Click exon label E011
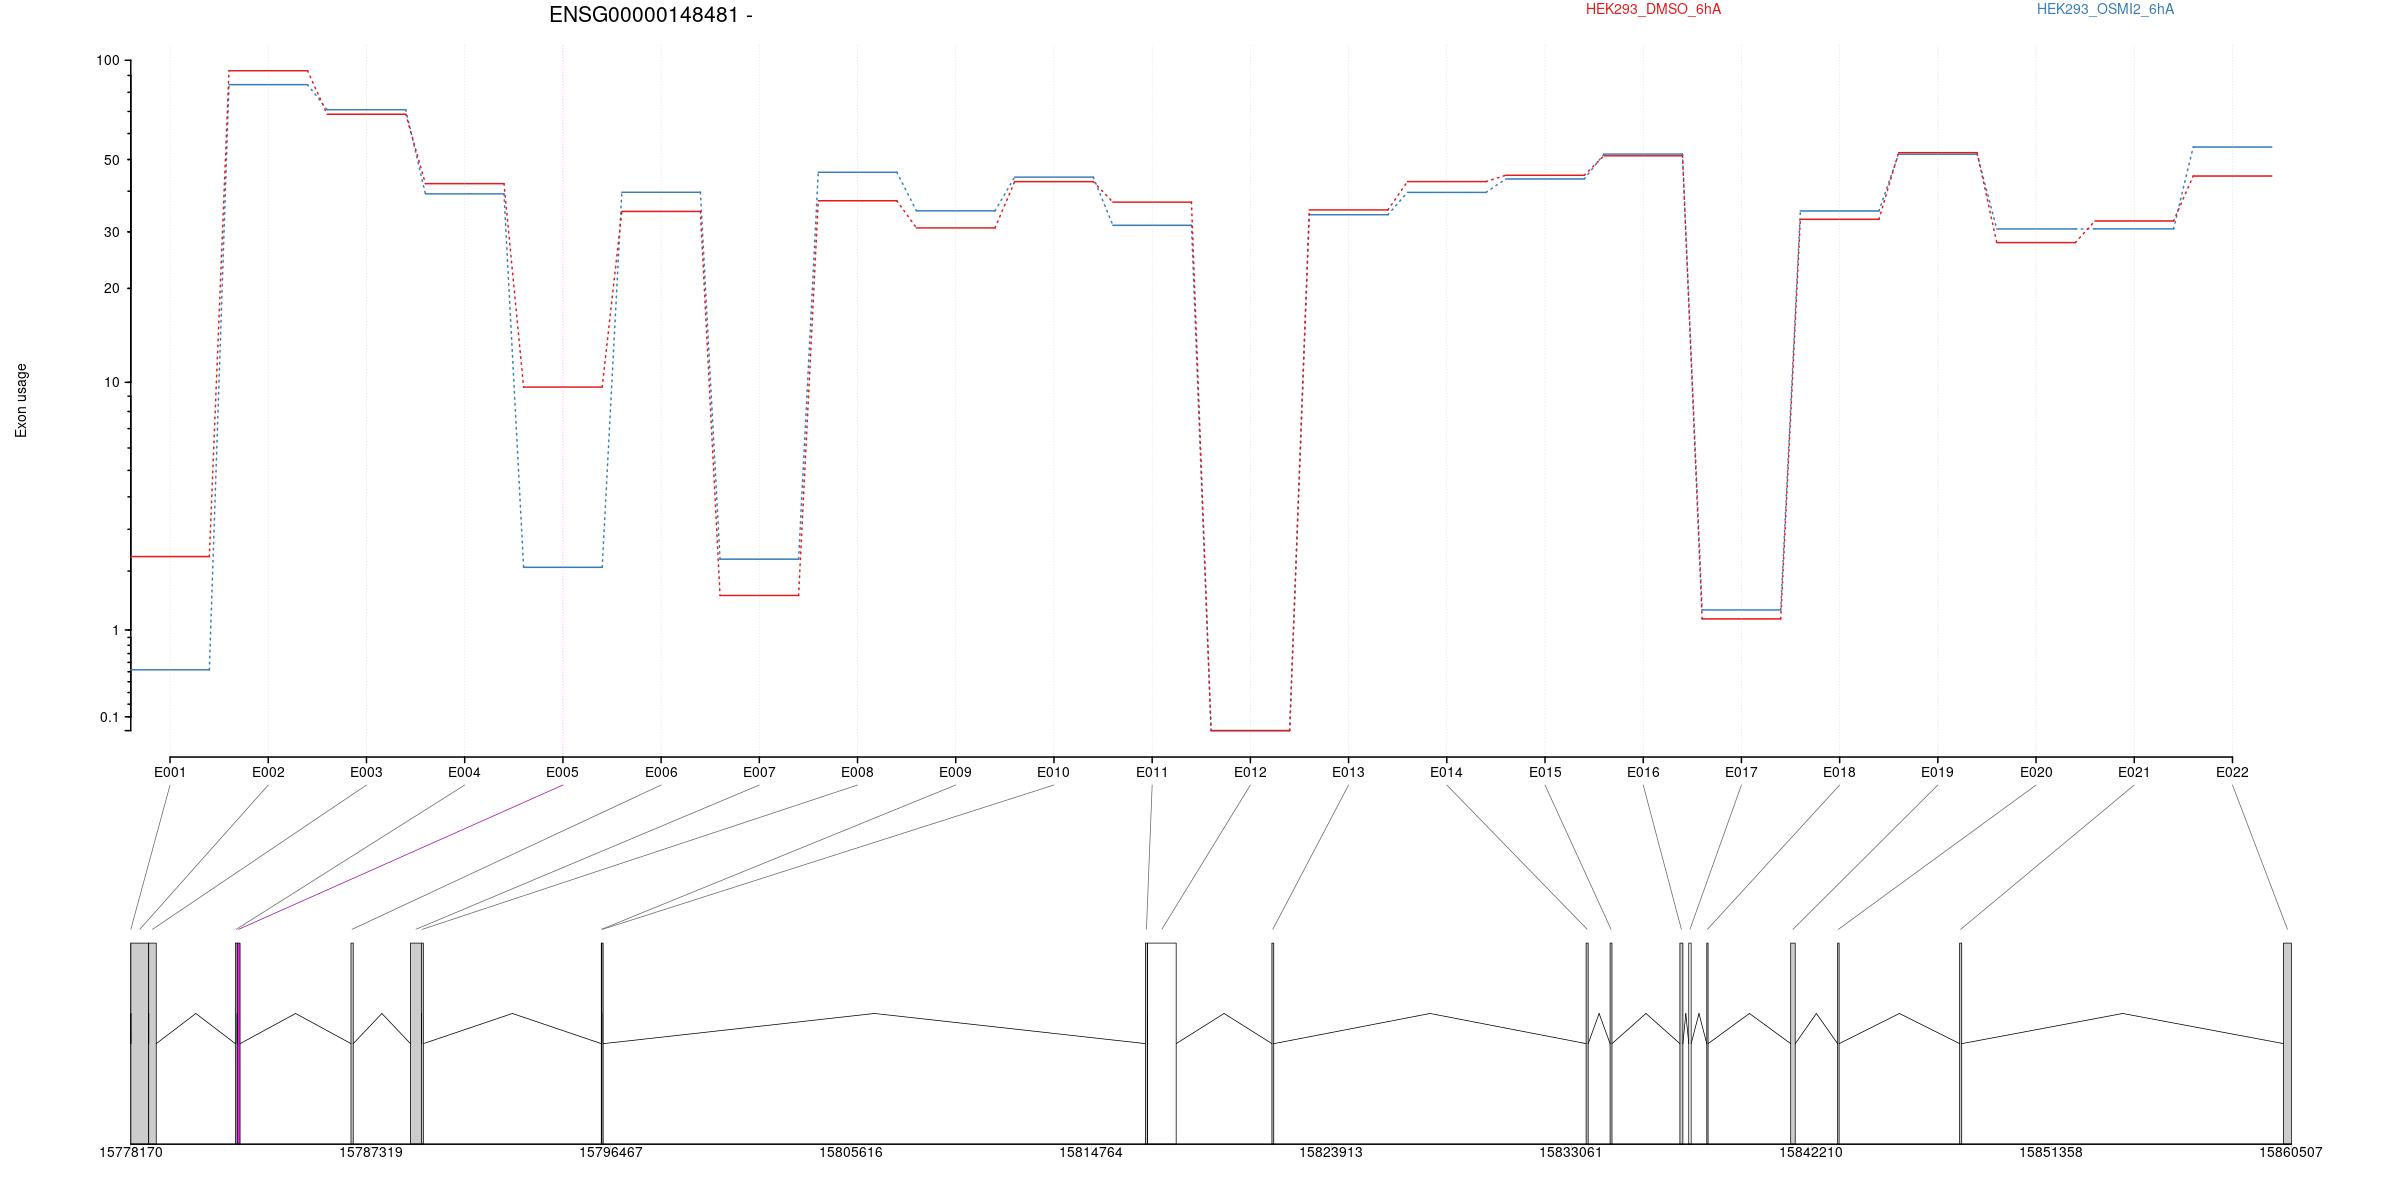The width and height of the screenshot is (2400, 1200). pyautogui.click(x=1152, y=772)
